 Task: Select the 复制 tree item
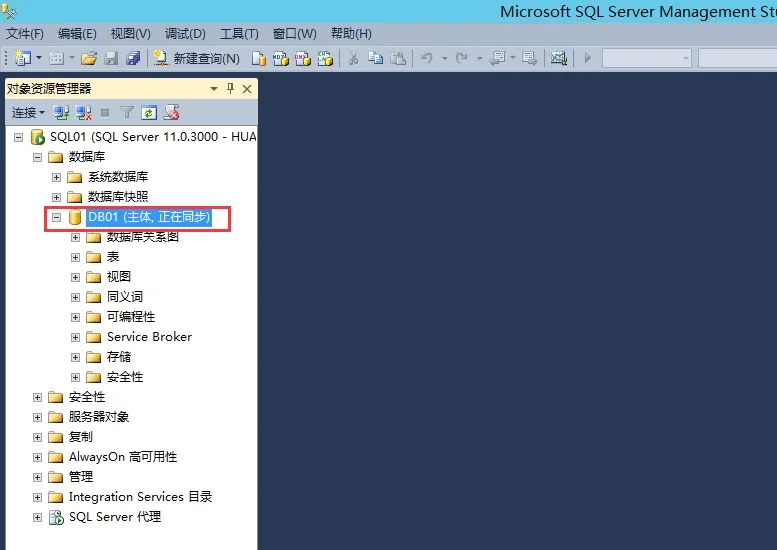pos(81,437)
